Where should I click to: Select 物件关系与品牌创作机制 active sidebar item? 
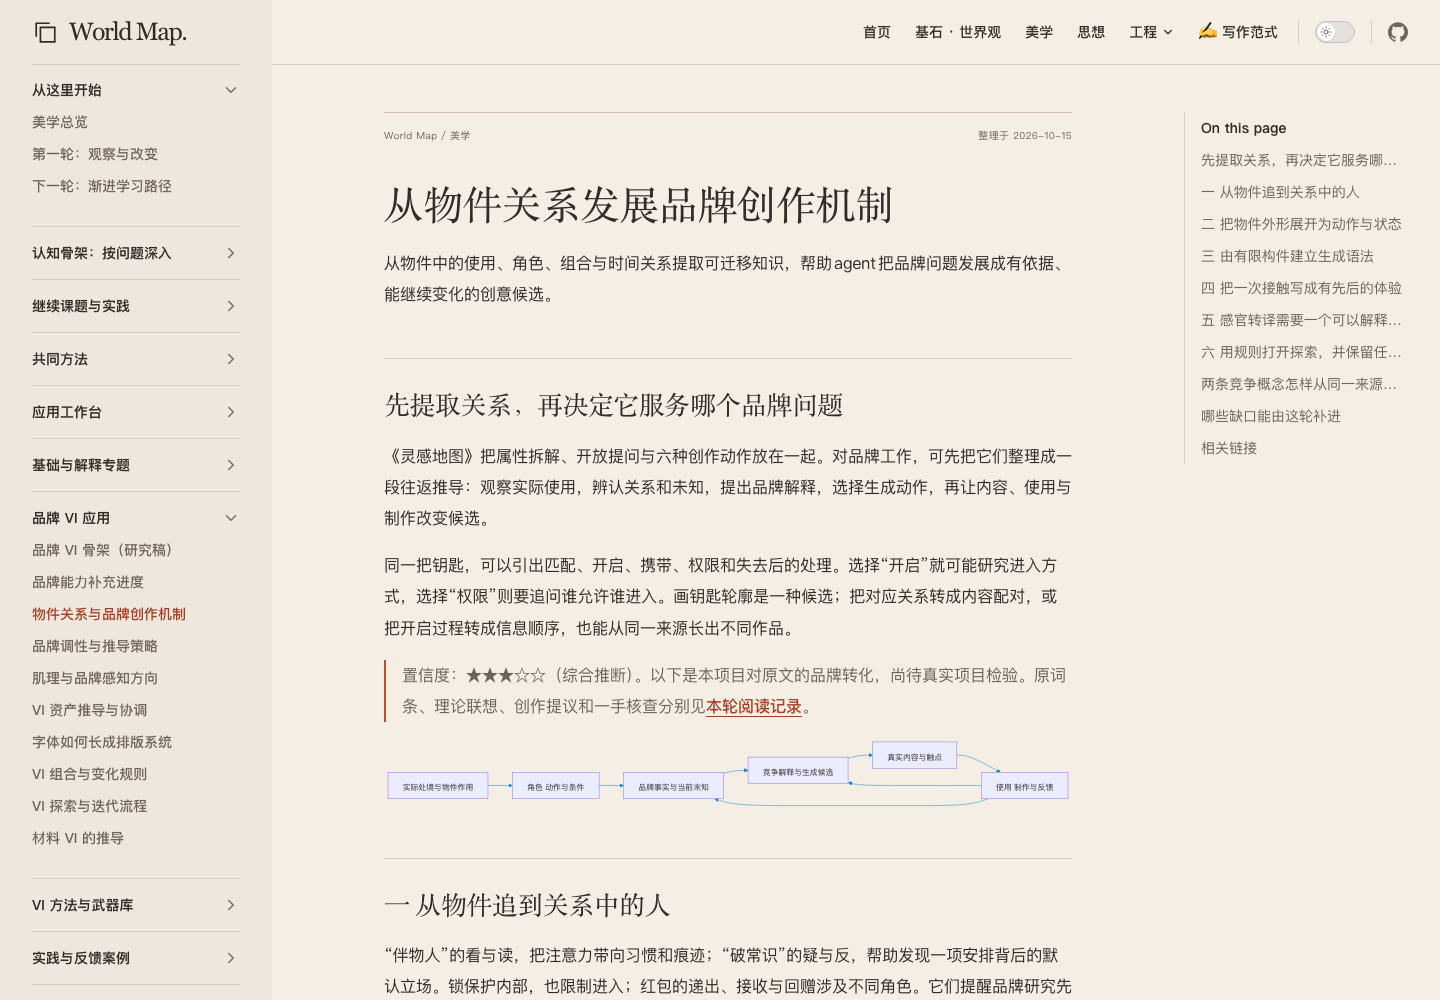pos(109,614)
